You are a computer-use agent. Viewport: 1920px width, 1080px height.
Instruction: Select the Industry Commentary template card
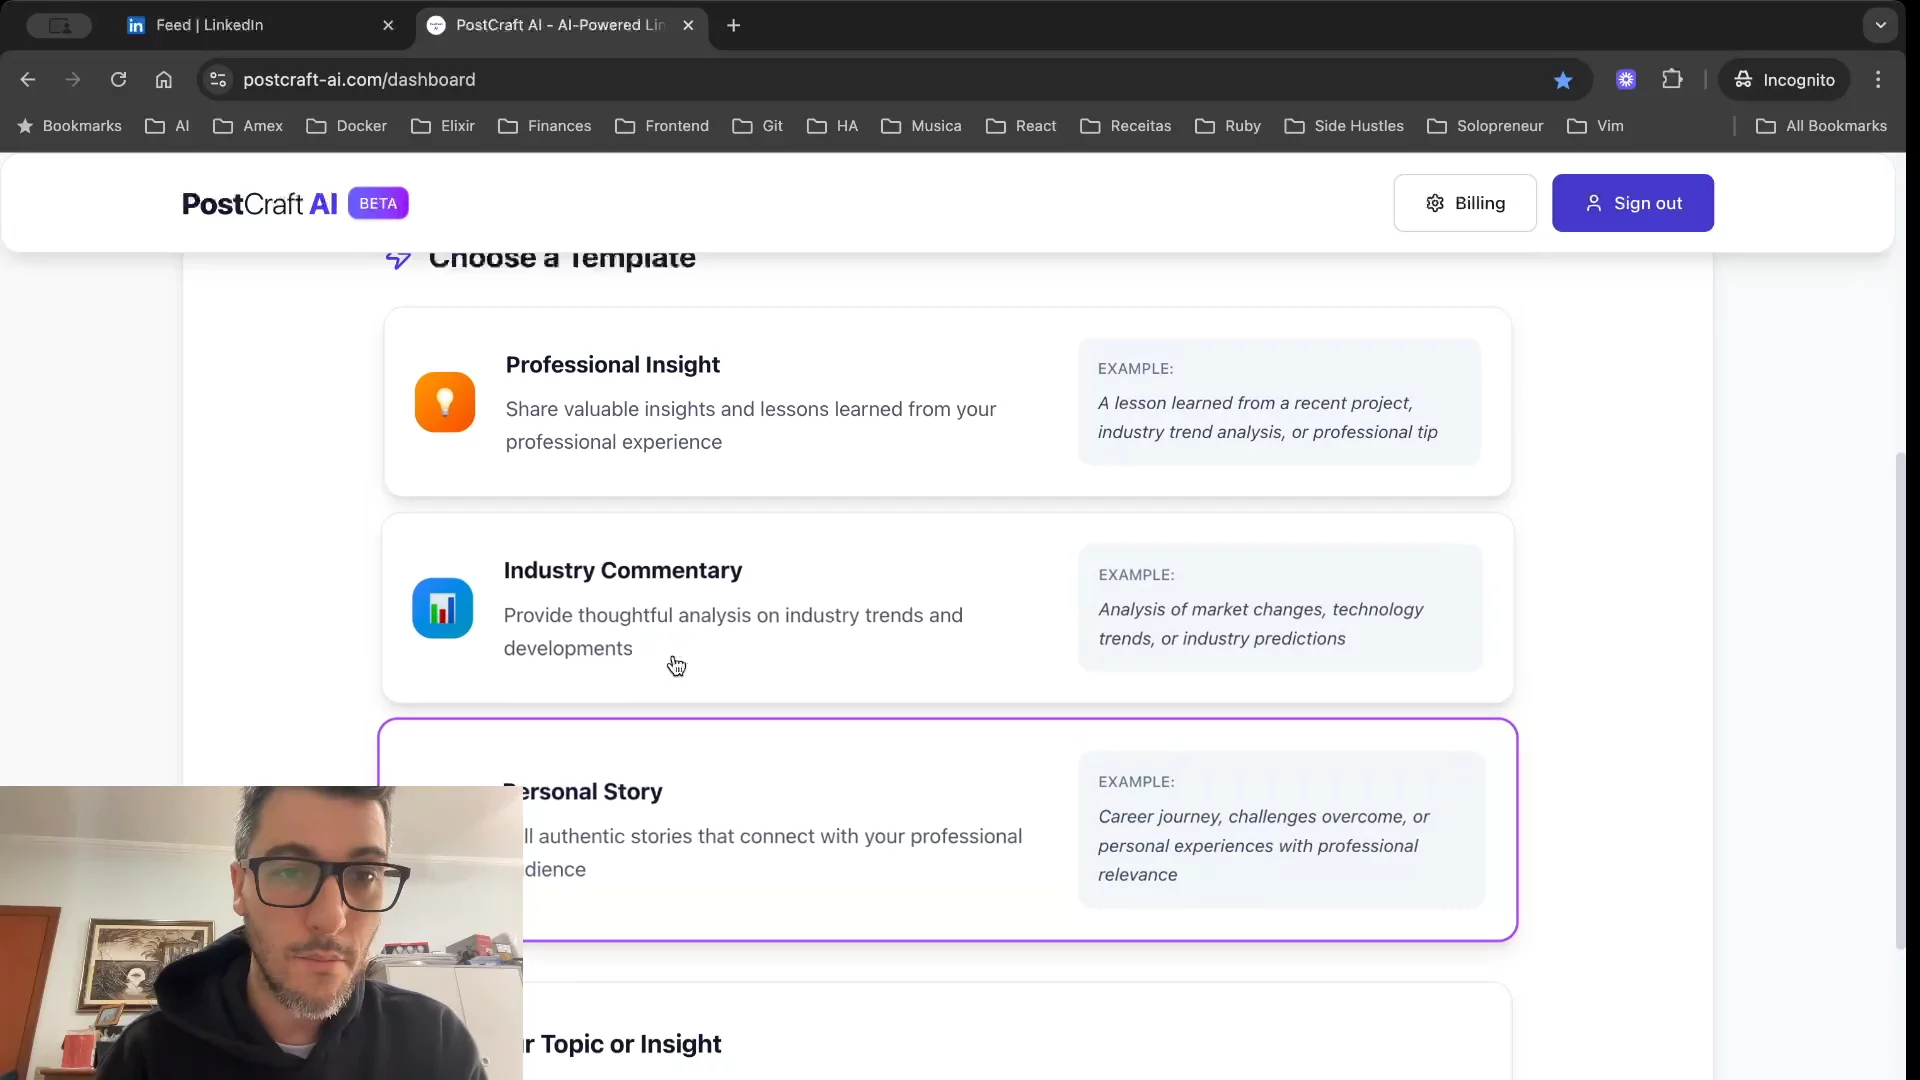coord(760,608)
